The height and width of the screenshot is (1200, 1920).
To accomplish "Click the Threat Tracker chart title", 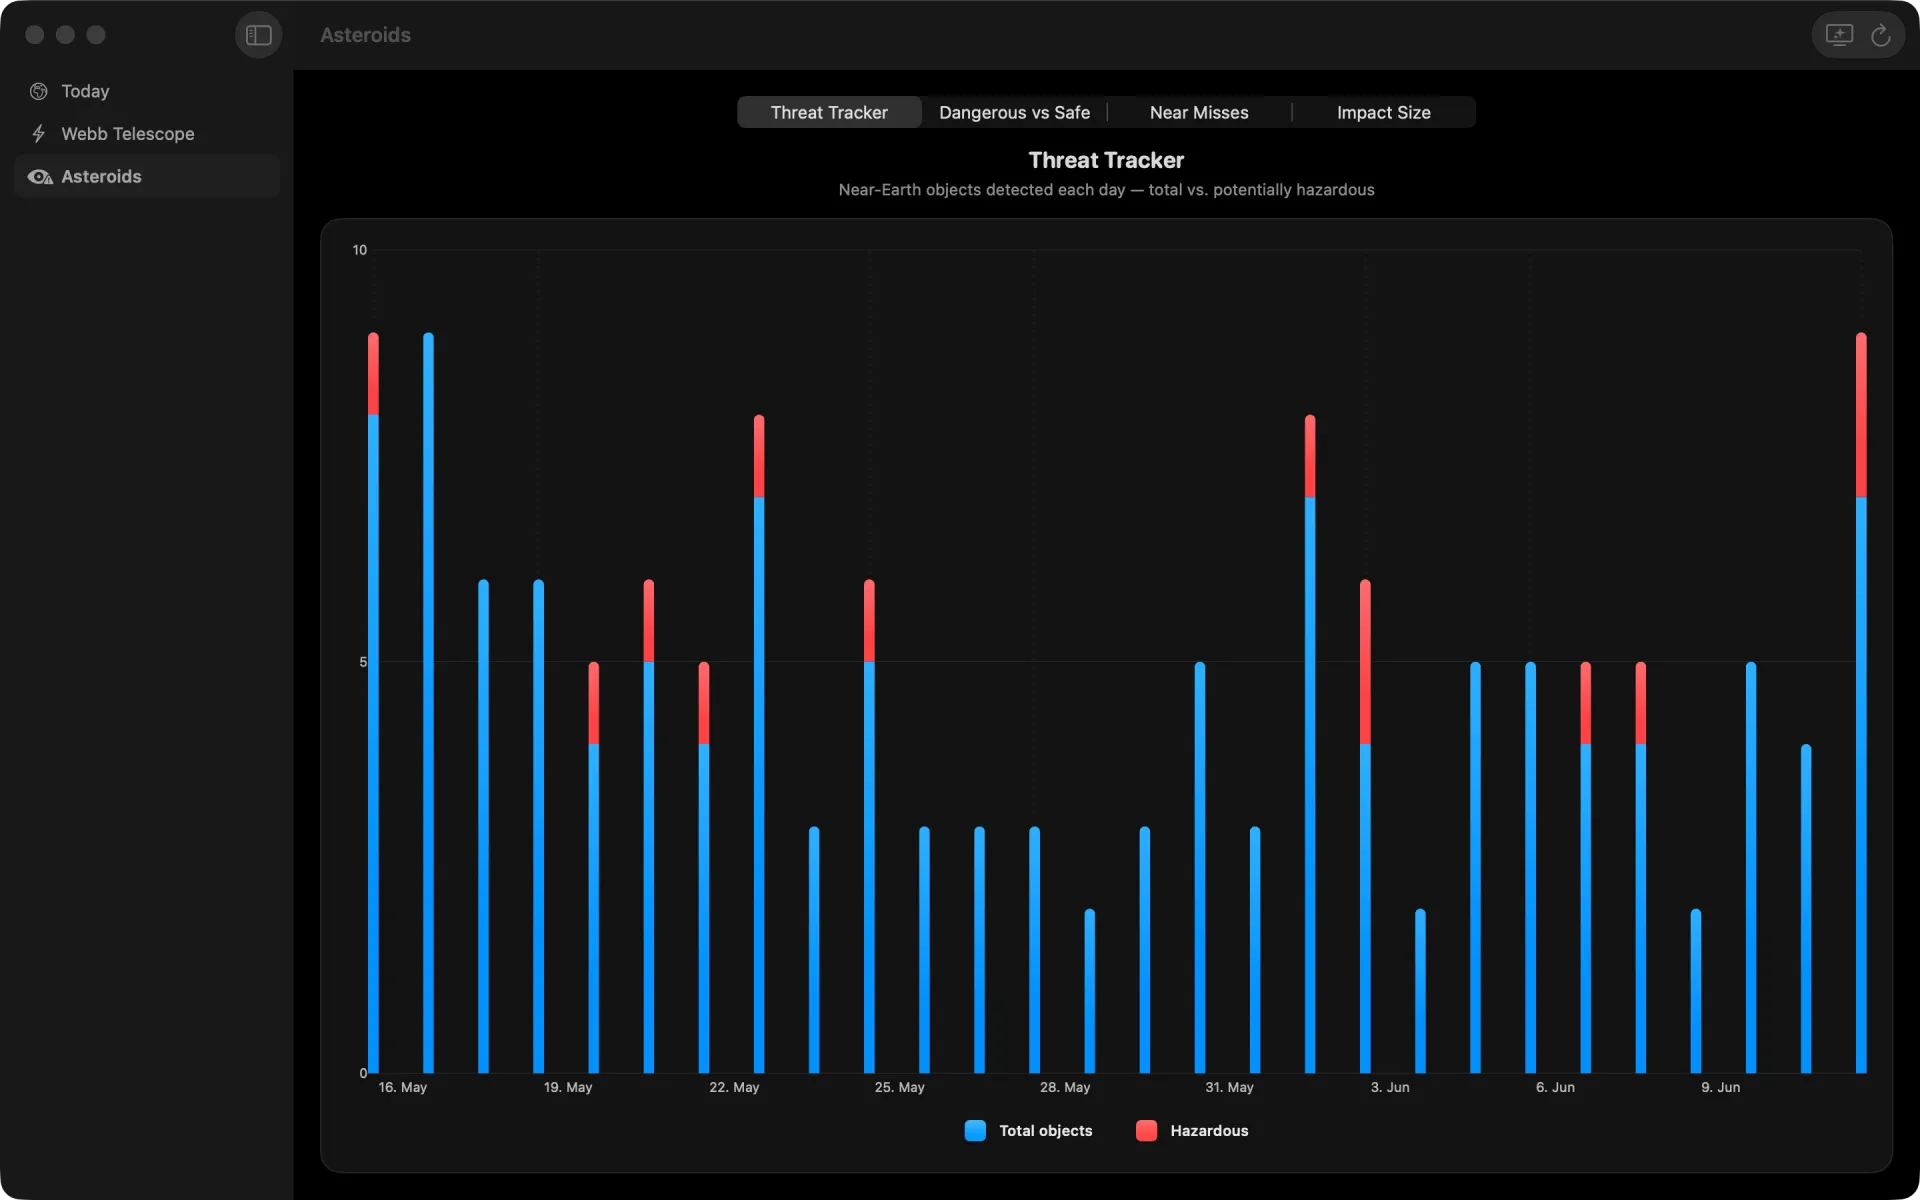I will 1106,160.
